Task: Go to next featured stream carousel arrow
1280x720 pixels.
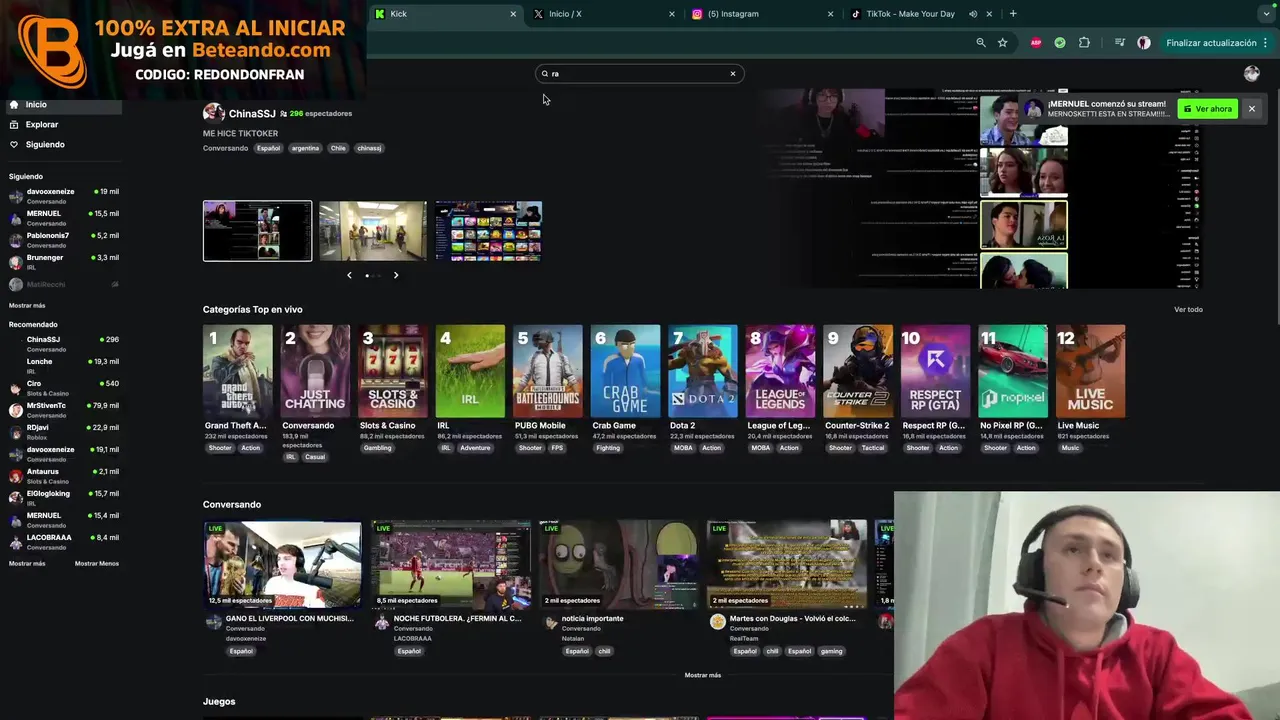Action: coord(396,275)
